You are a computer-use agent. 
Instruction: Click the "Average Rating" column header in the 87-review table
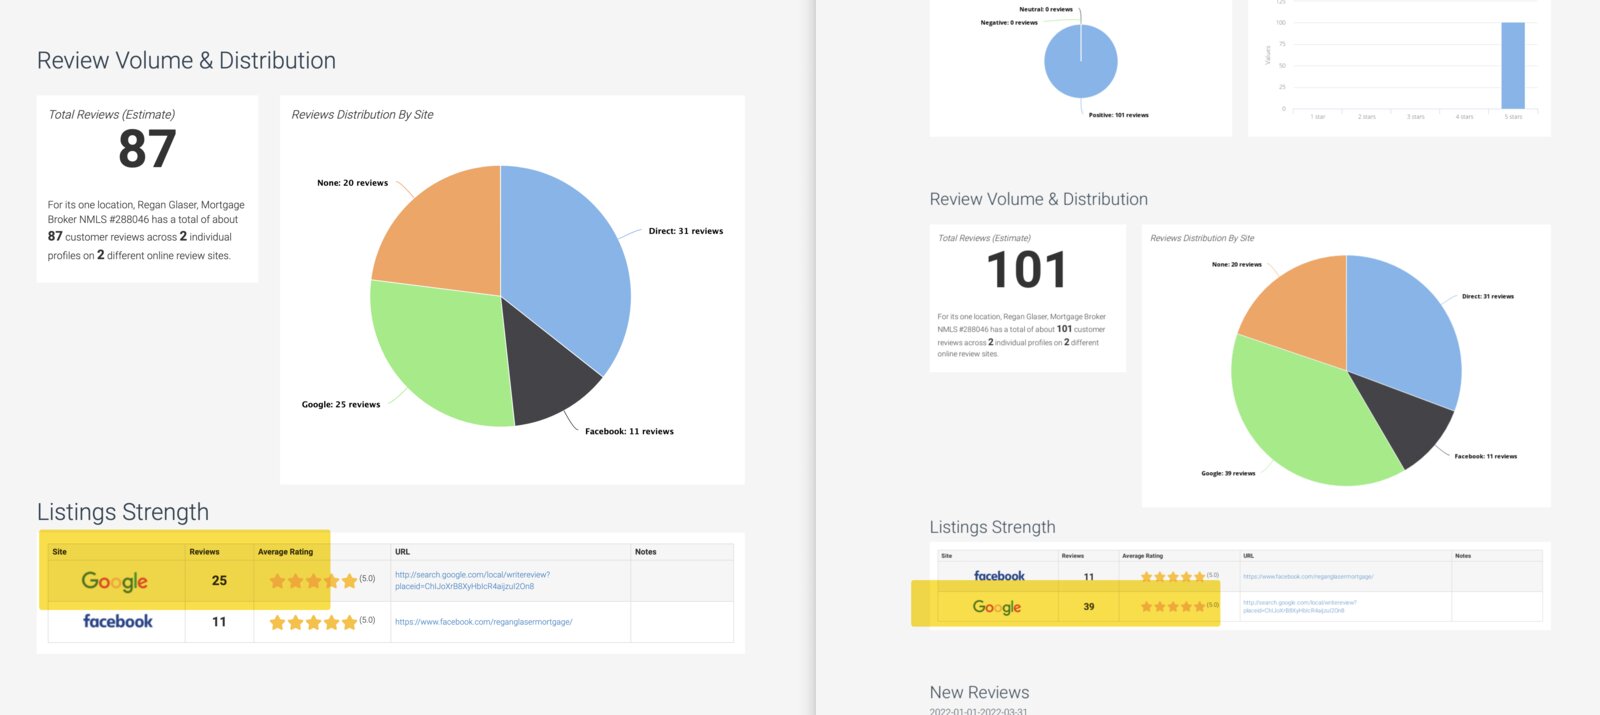[x=285, y=552]
